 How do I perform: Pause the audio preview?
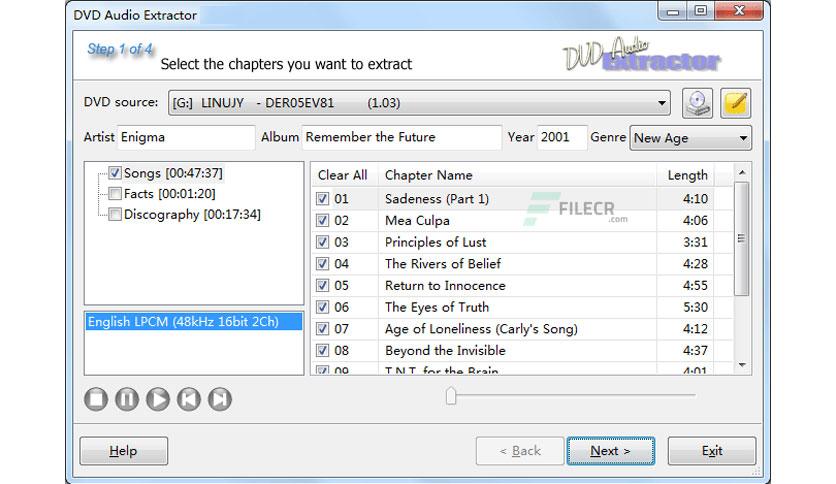click(x=127, y=399)
